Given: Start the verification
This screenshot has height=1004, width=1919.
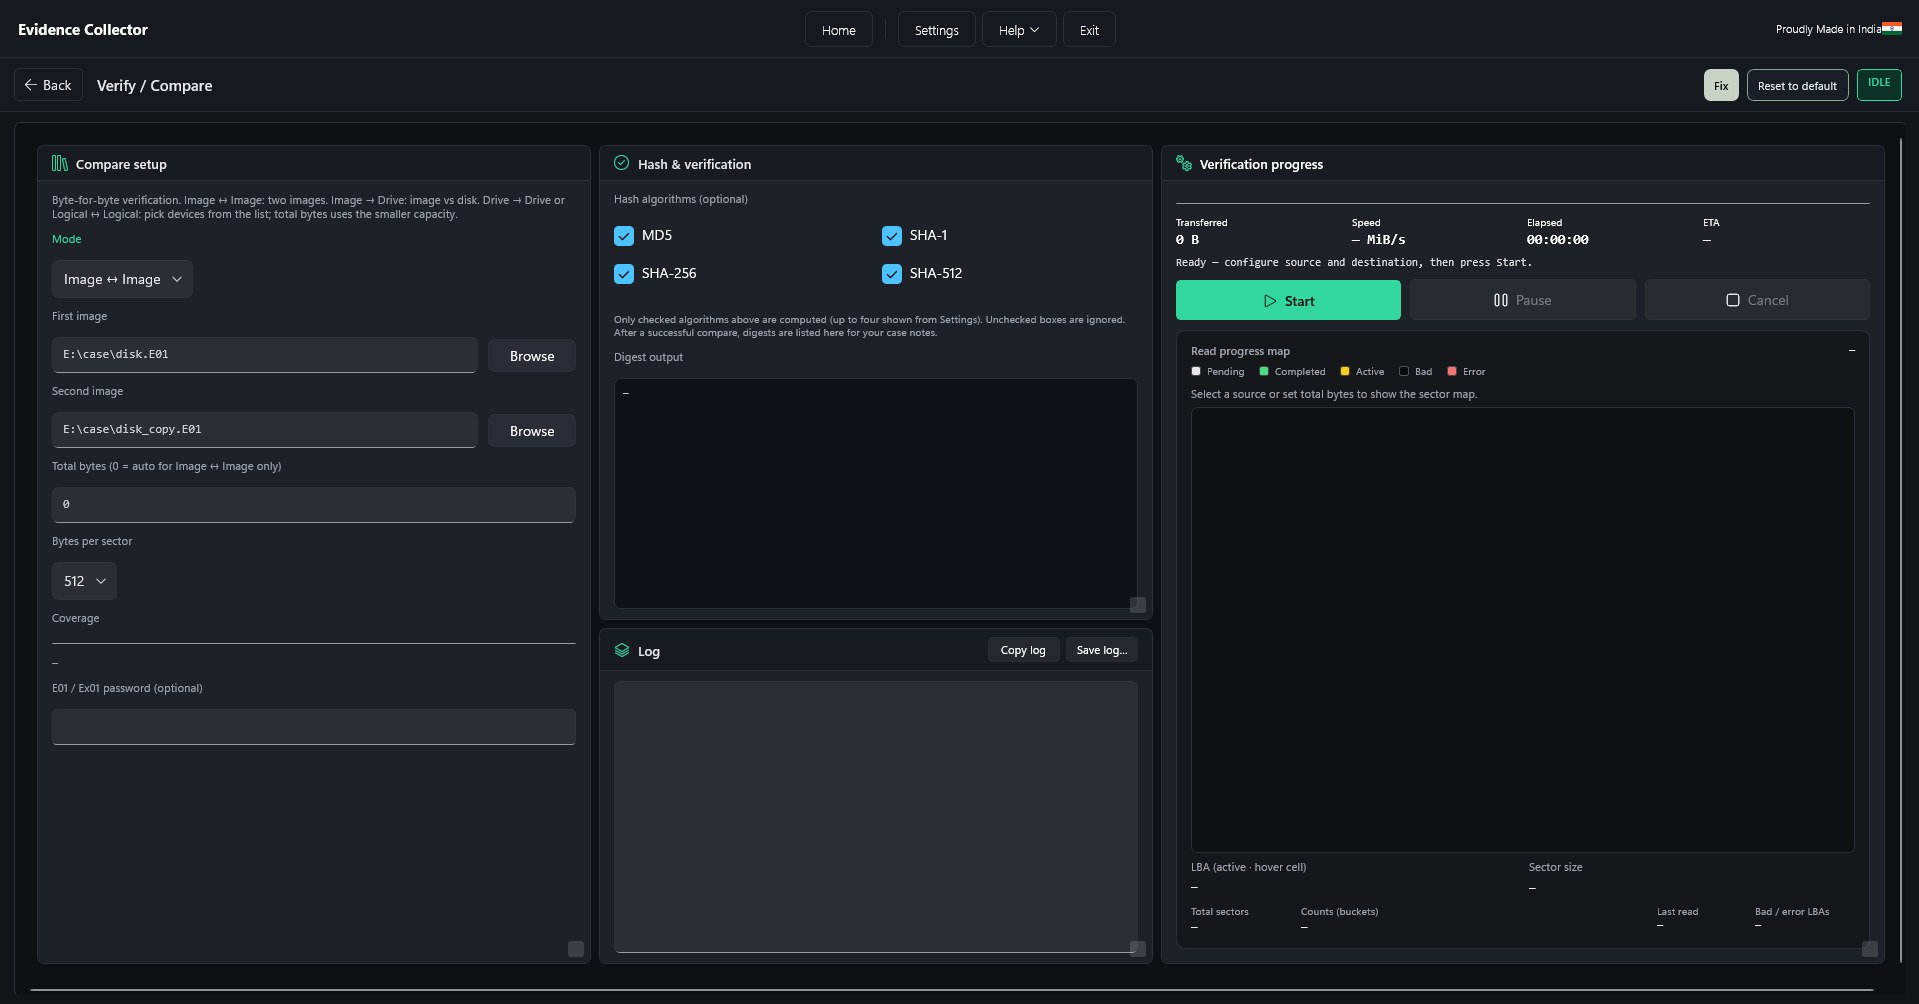Looking at the screenshot, I should [x=1288, y=300].
